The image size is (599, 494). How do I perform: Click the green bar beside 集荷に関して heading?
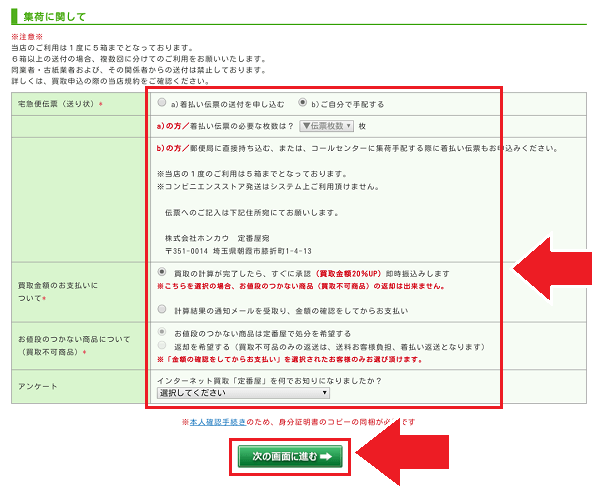(14, 16)
